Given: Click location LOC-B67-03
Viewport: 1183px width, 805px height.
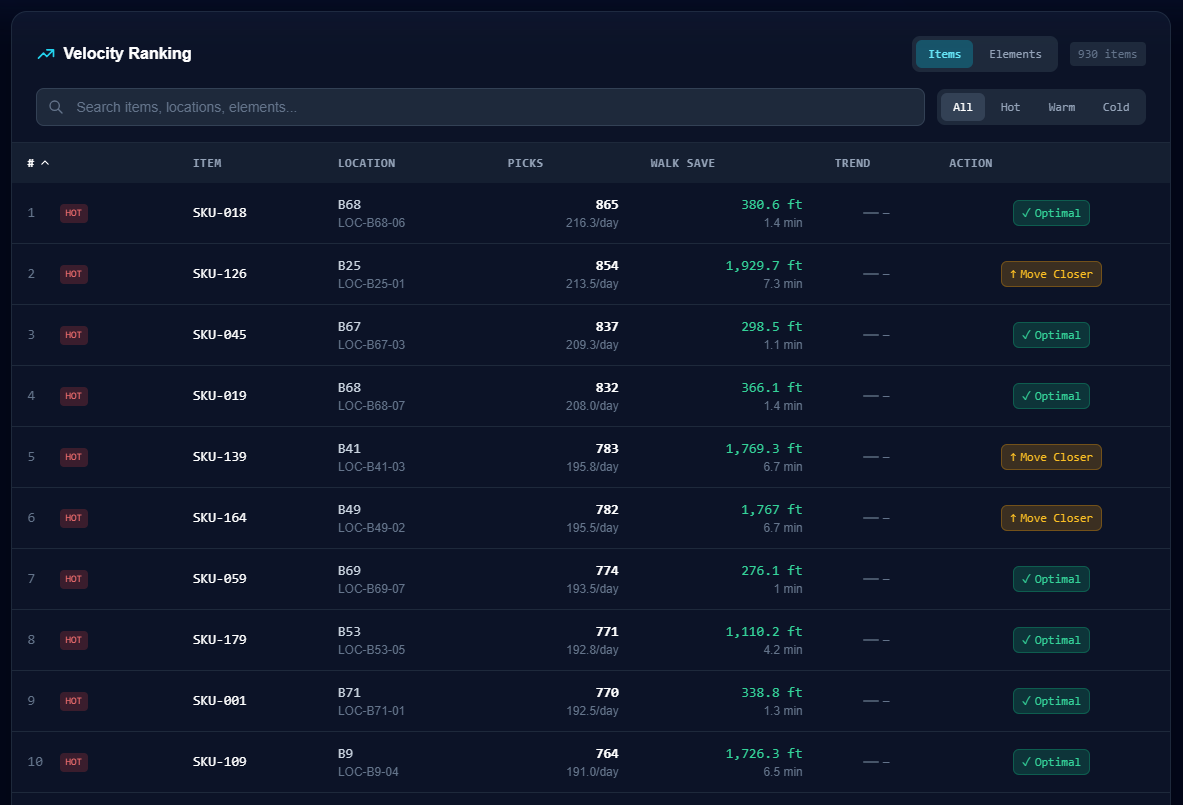Looking at the screenshot, I should coord(371,346).
